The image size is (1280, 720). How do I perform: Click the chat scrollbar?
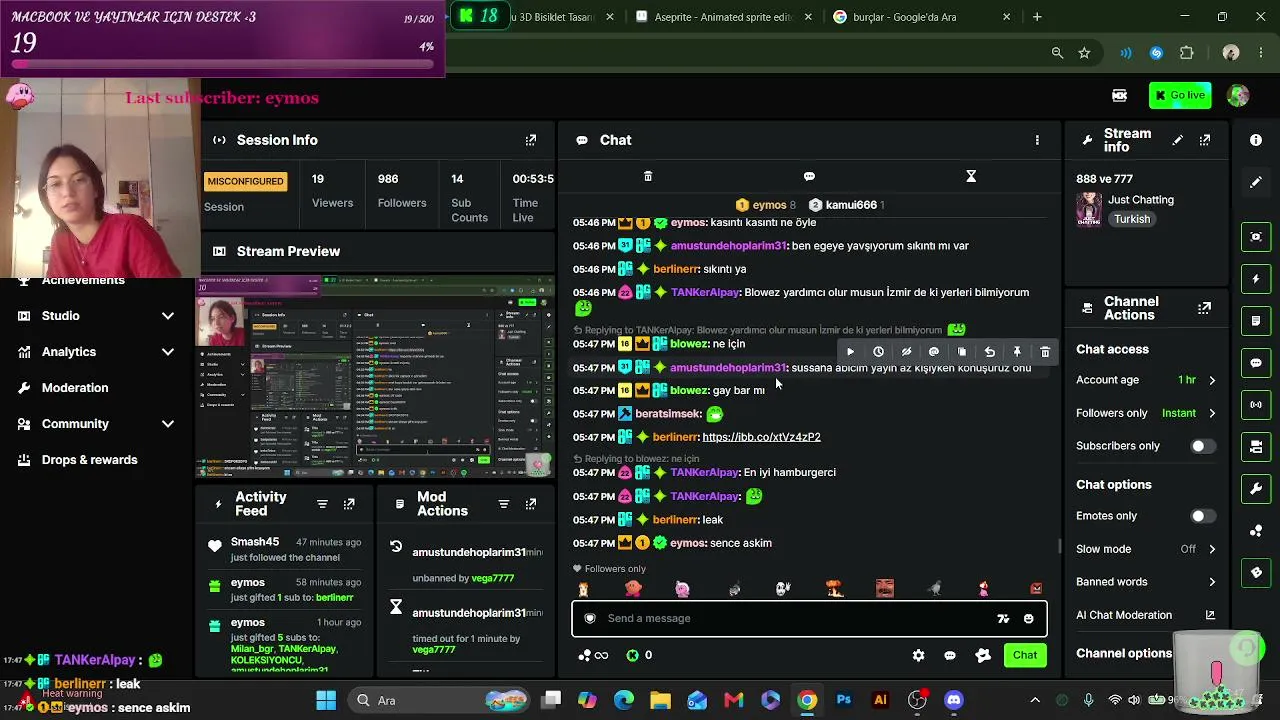coord(1059,546)
